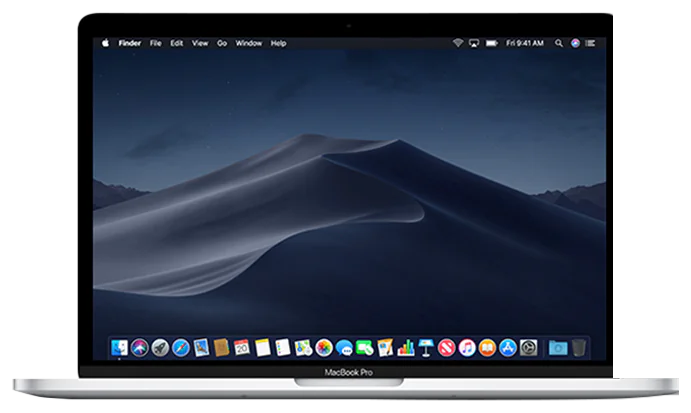Open System Preferences gear in Dock
This screenshot has height=413, width=691.
click(528, 348)
